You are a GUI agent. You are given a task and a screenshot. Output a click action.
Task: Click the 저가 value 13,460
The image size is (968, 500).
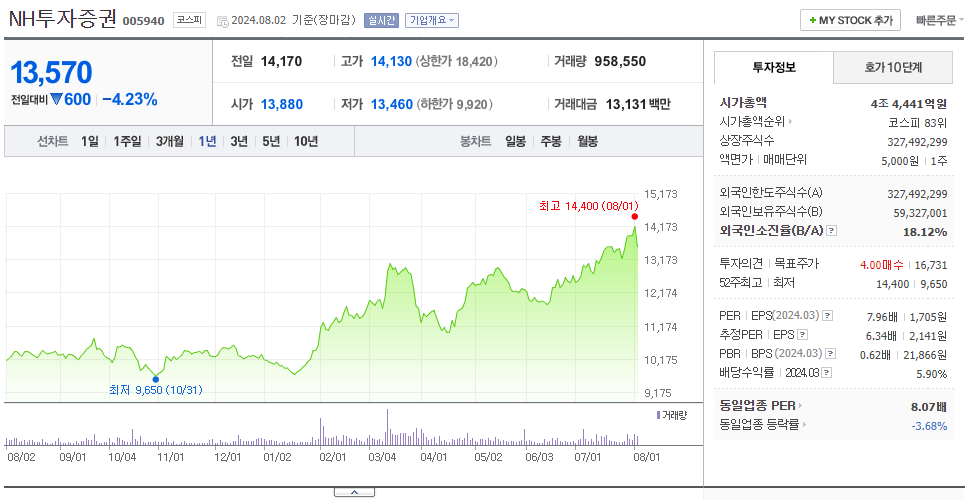click(x=391, y=104)
